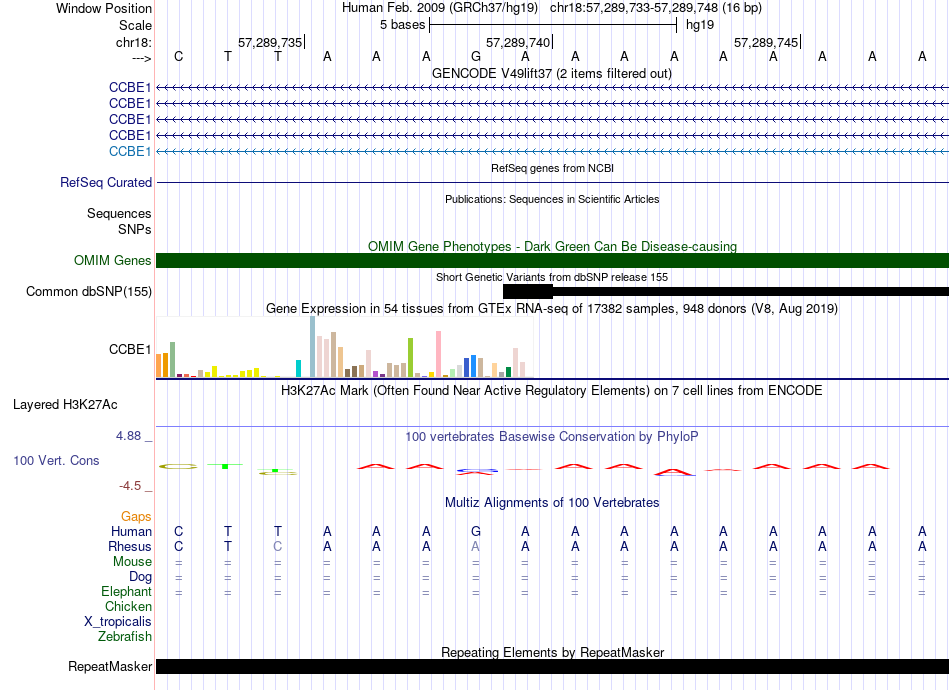Click the 4.88 PhyloP maximum value
This screenshot has height=690, width=950.
pyautogui.click(x=128, y=436)
